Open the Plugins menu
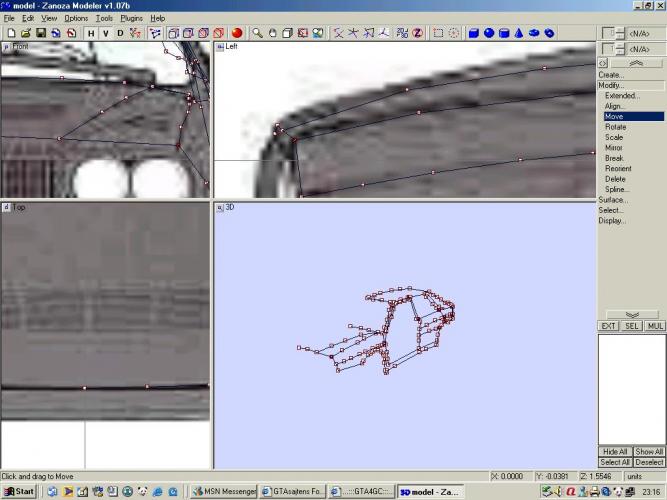The width and height of the screenshot is (667, 500). [x=131, y=18]
